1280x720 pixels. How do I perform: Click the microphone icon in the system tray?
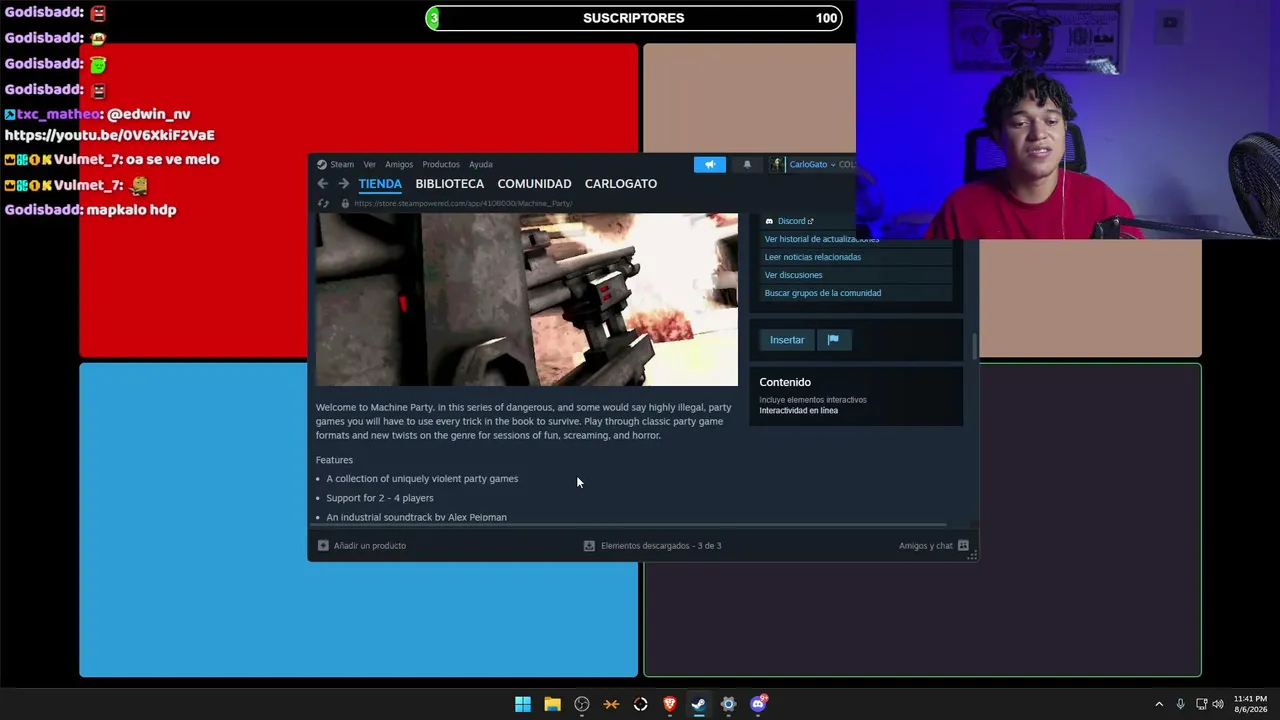(x=1181, y=704)
